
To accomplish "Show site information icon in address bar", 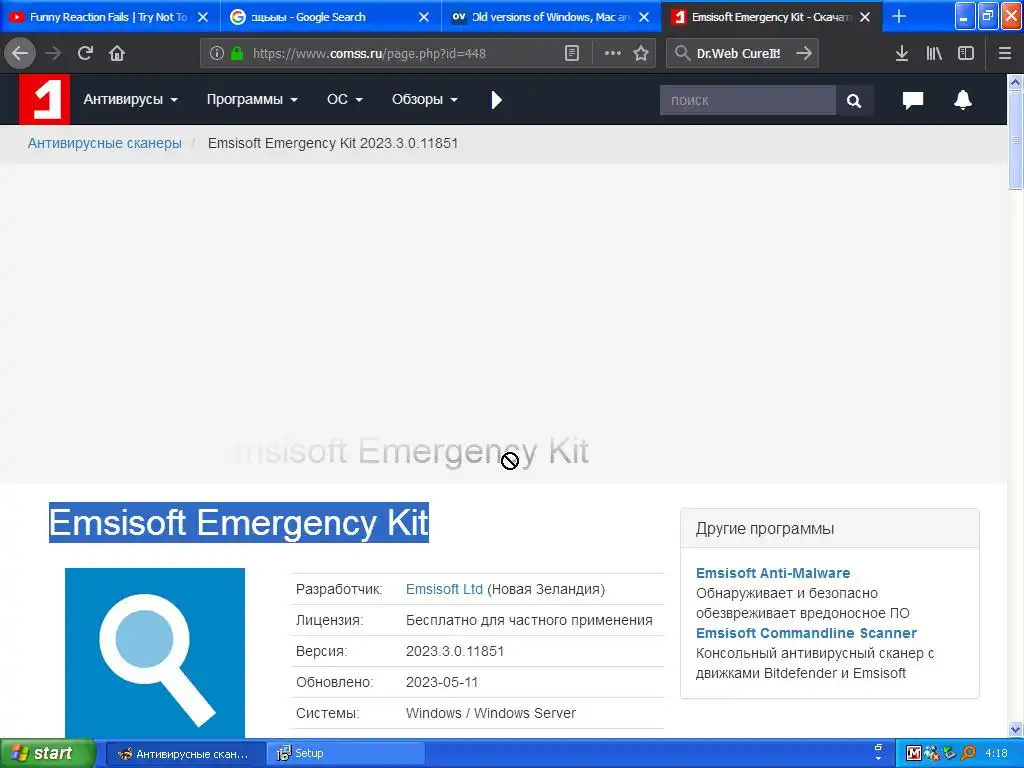I will pyautogui.click(x=217, y=54).
